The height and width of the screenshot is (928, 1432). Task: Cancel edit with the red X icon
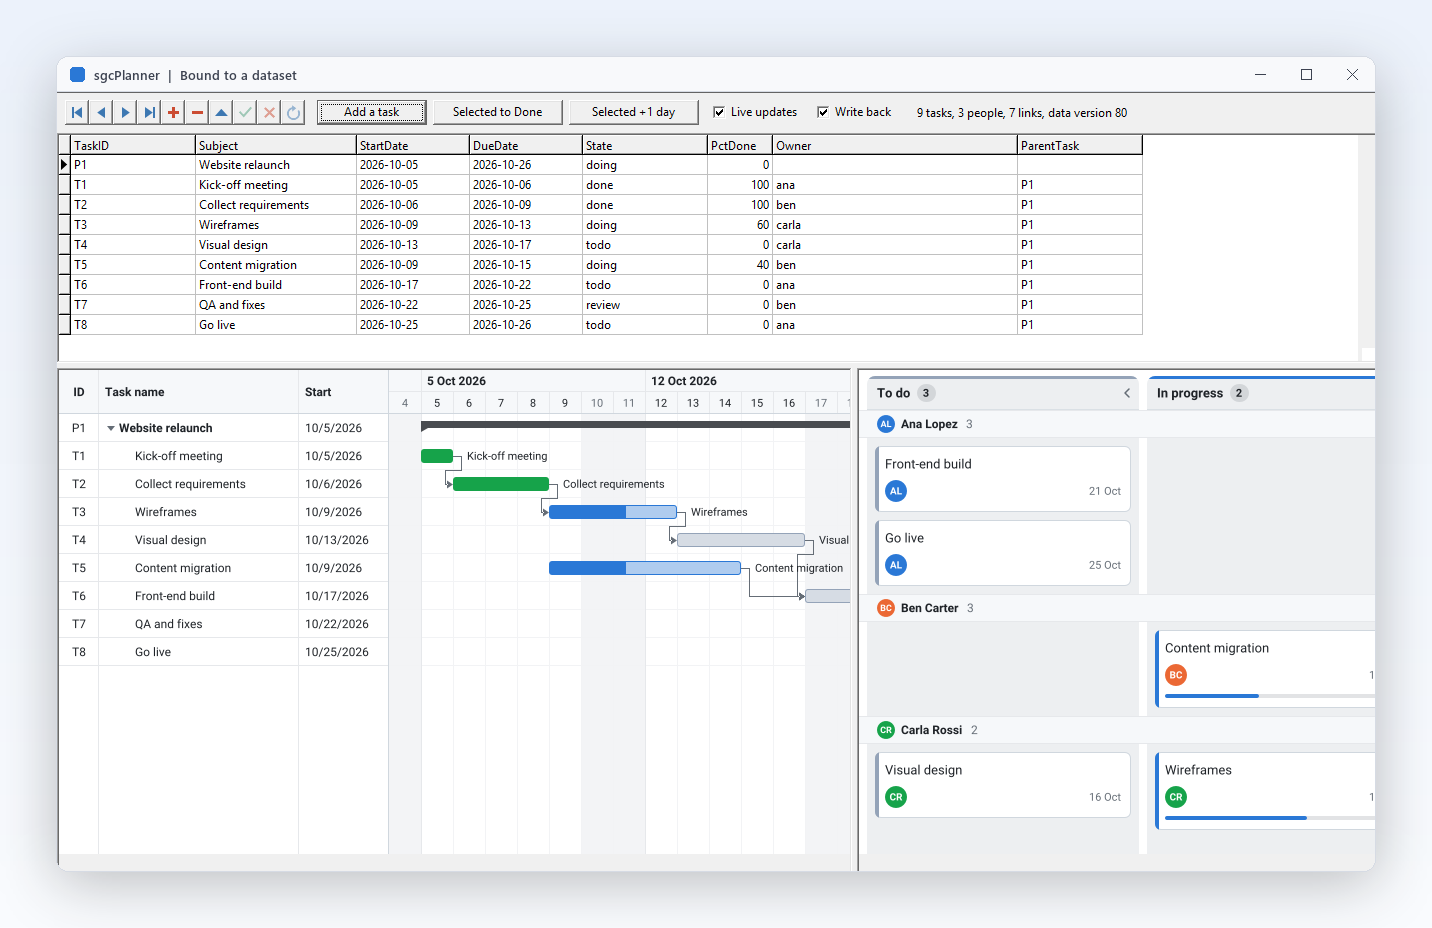click(x=269, y=112)
